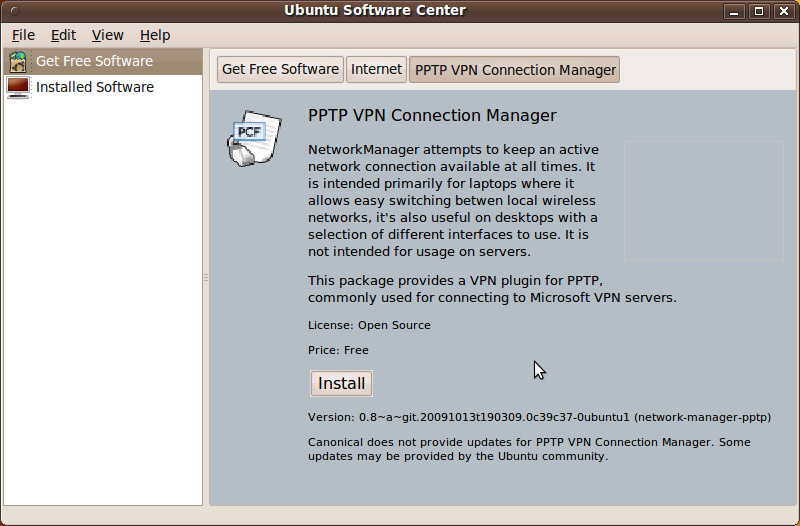The width and height of the screenshot is (800, 526).
Task: Click the NetworkManager description paragraph
Action: coord(453,201)
